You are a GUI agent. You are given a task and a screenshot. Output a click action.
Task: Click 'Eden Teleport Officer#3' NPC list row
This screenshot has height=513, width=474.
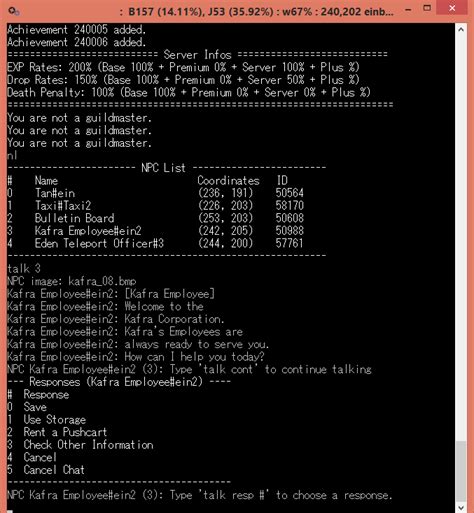pos(155,243)
